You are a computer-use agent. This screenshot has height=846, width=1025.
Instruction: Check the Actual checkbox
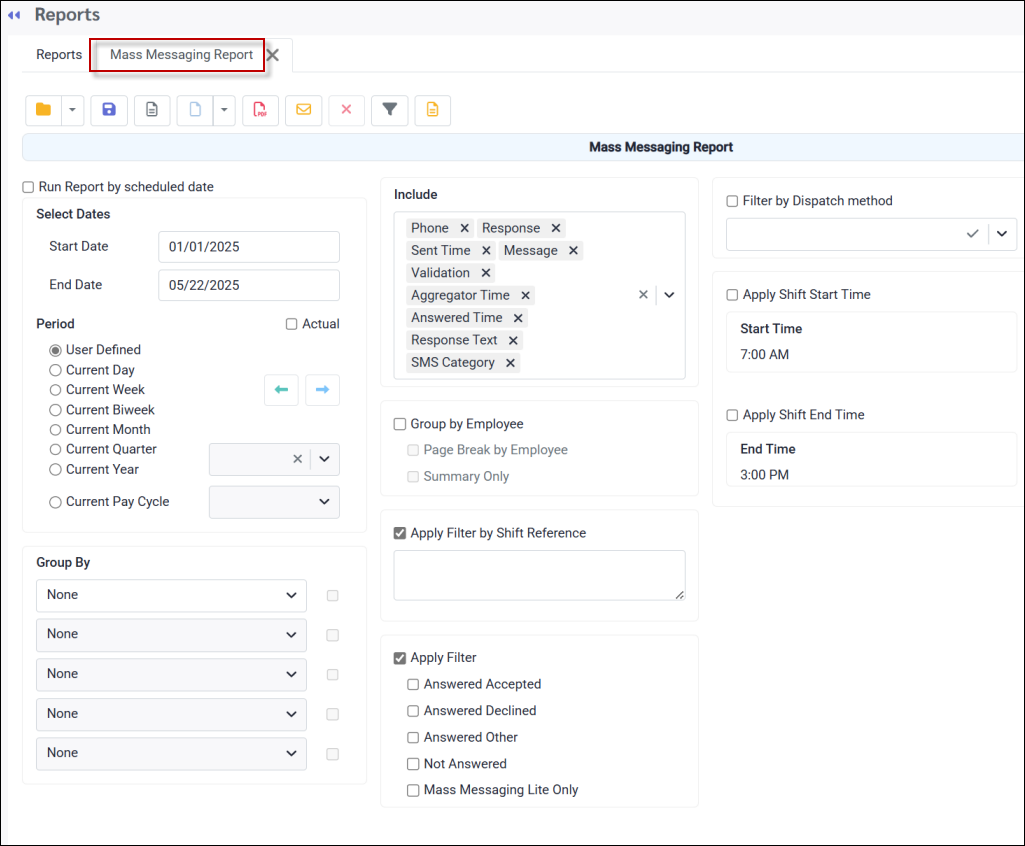point(292,324)
